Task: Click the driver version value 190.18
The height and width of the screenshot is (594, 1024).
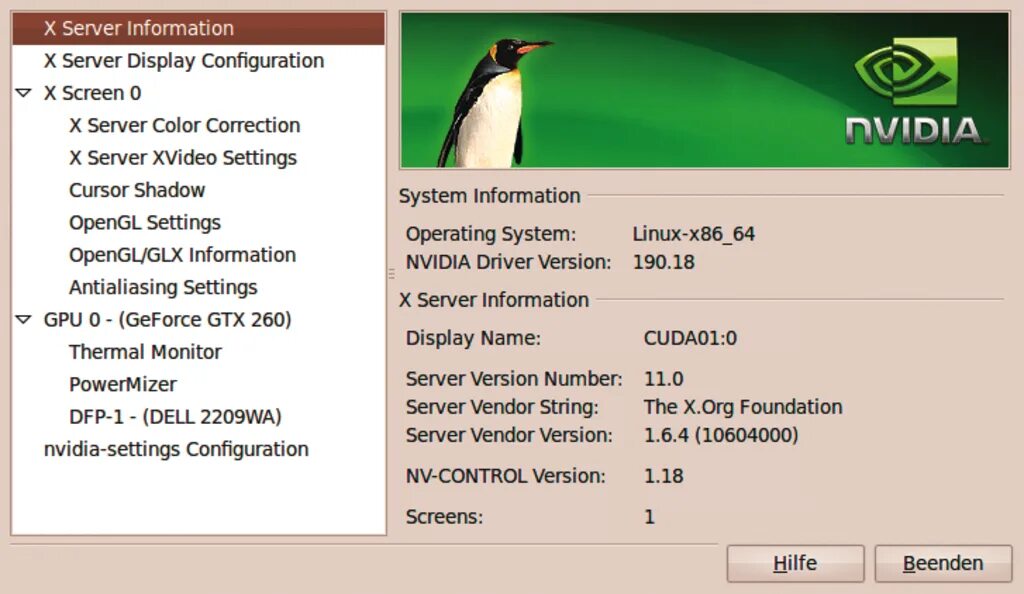Action: click(664, 262)
